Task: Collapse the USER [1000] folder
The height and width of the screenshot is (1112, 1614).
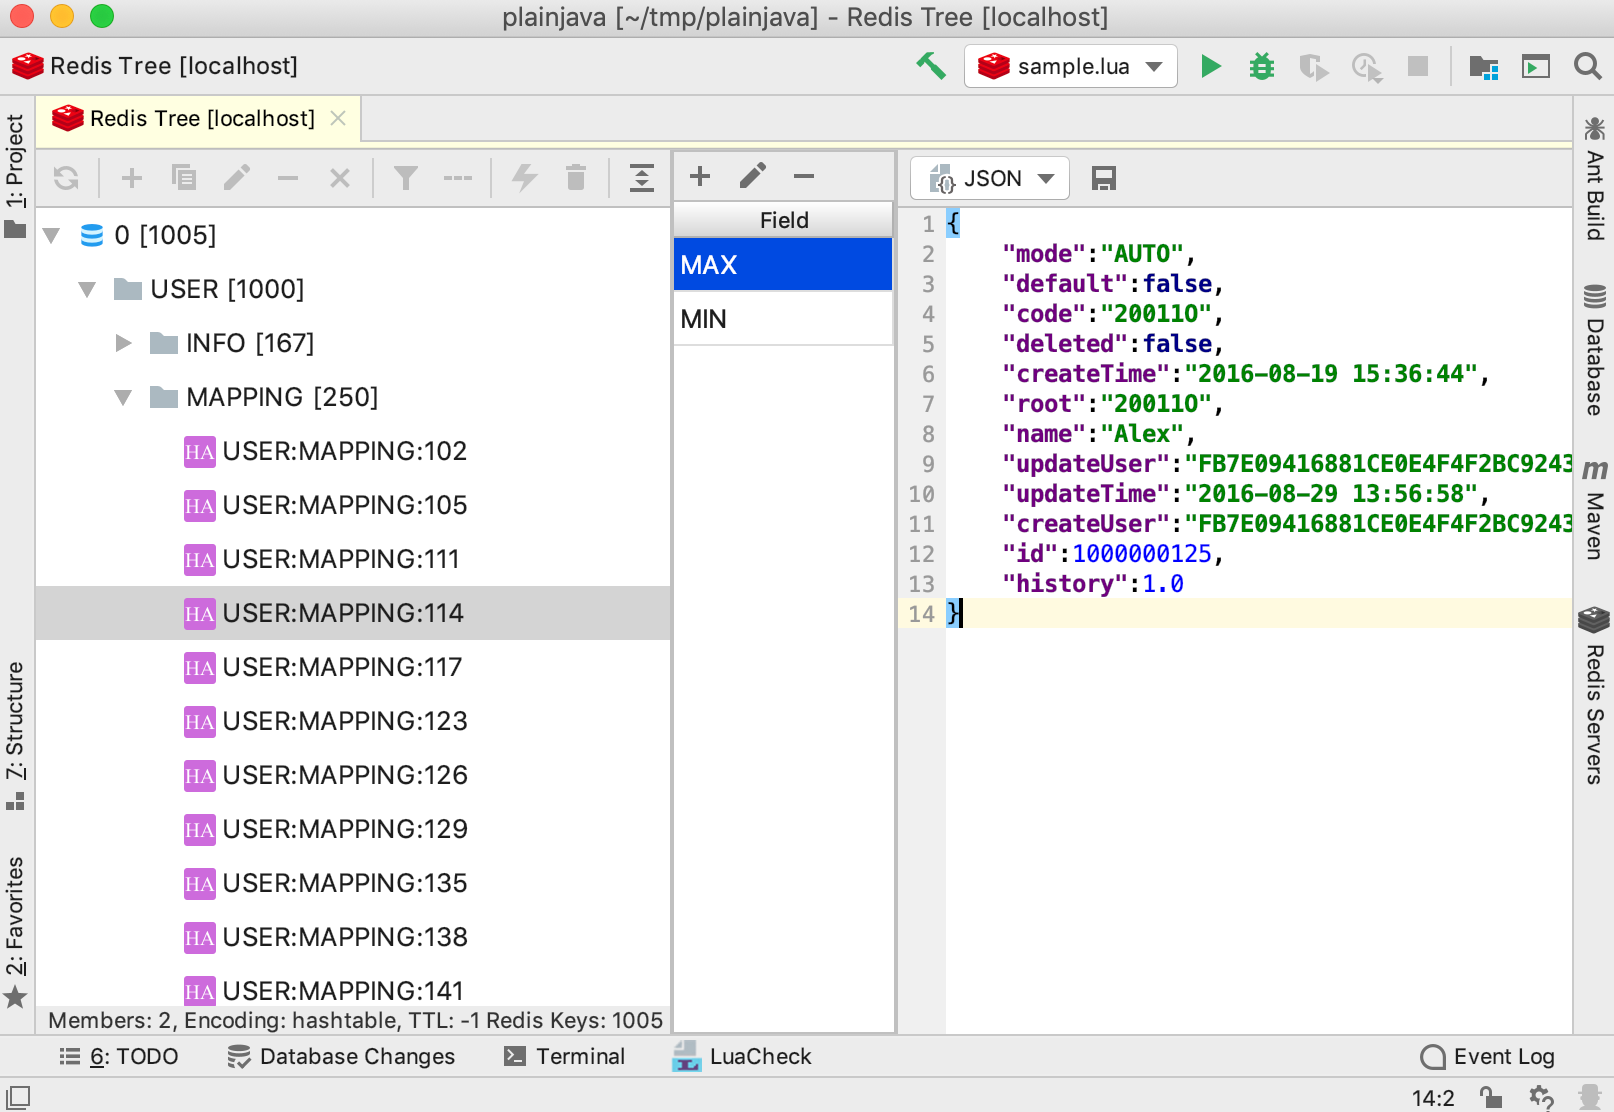Action: [88, 290]
